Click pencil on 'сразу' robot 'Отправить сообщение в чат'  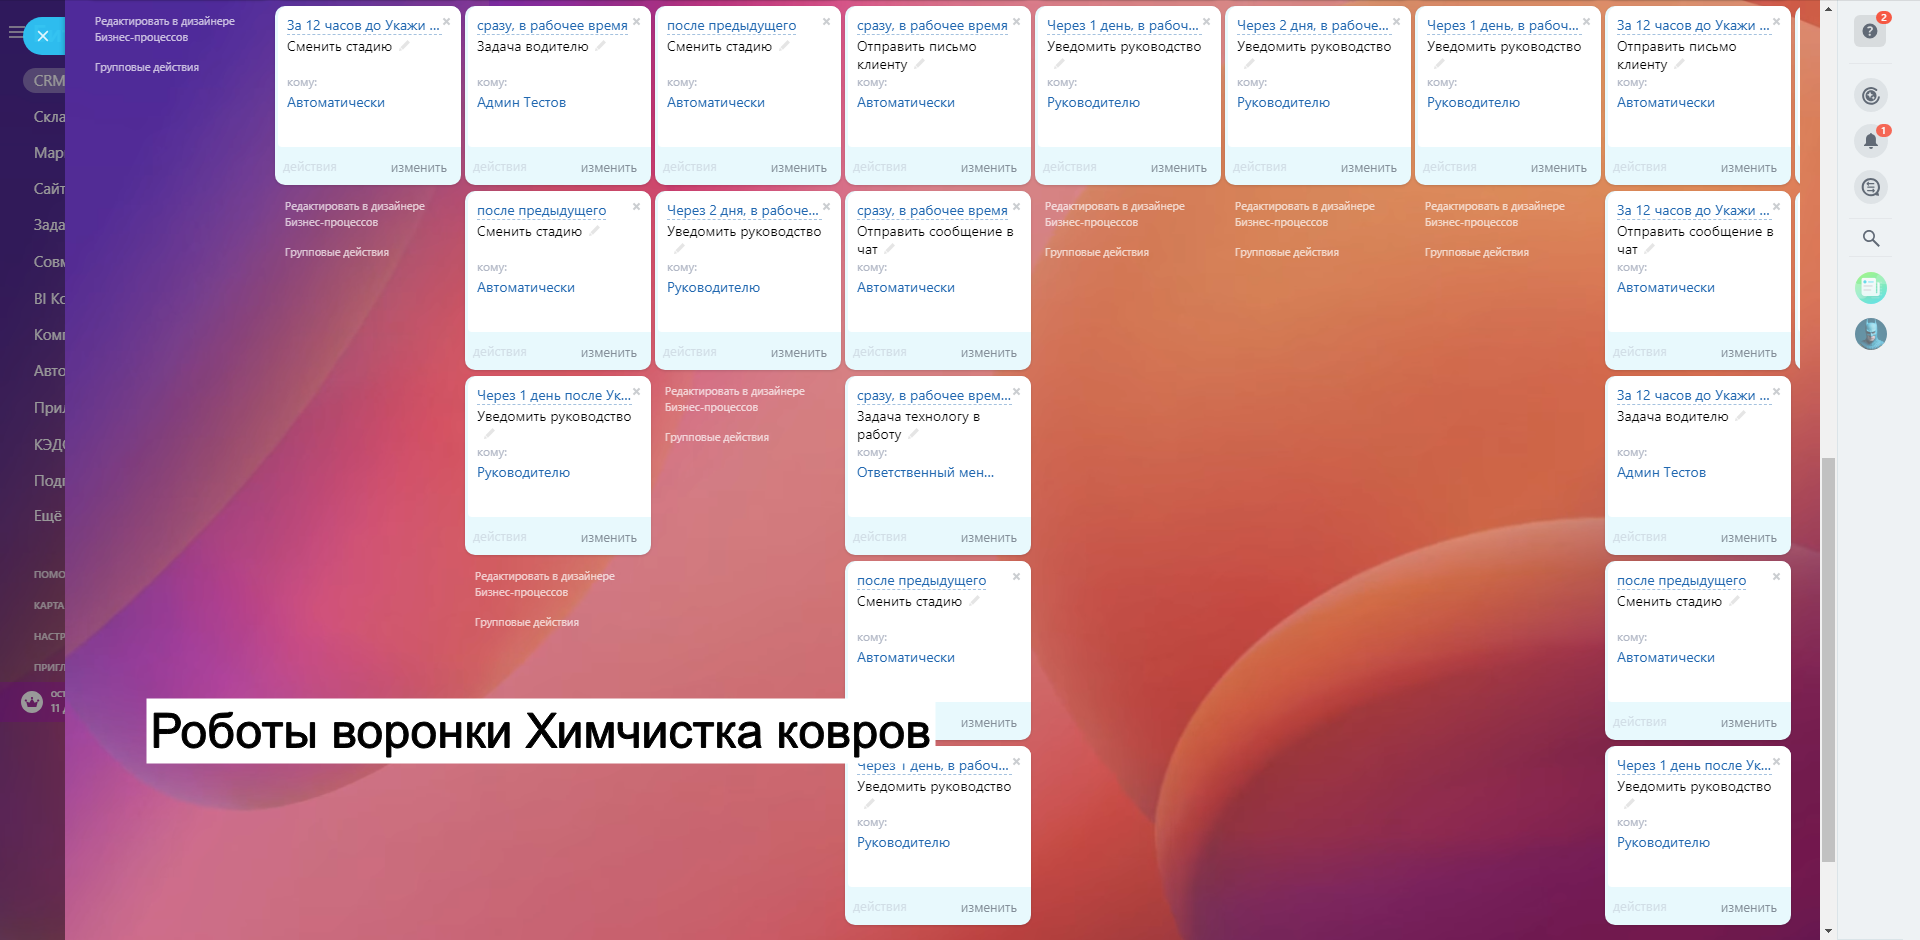[889, 249]
